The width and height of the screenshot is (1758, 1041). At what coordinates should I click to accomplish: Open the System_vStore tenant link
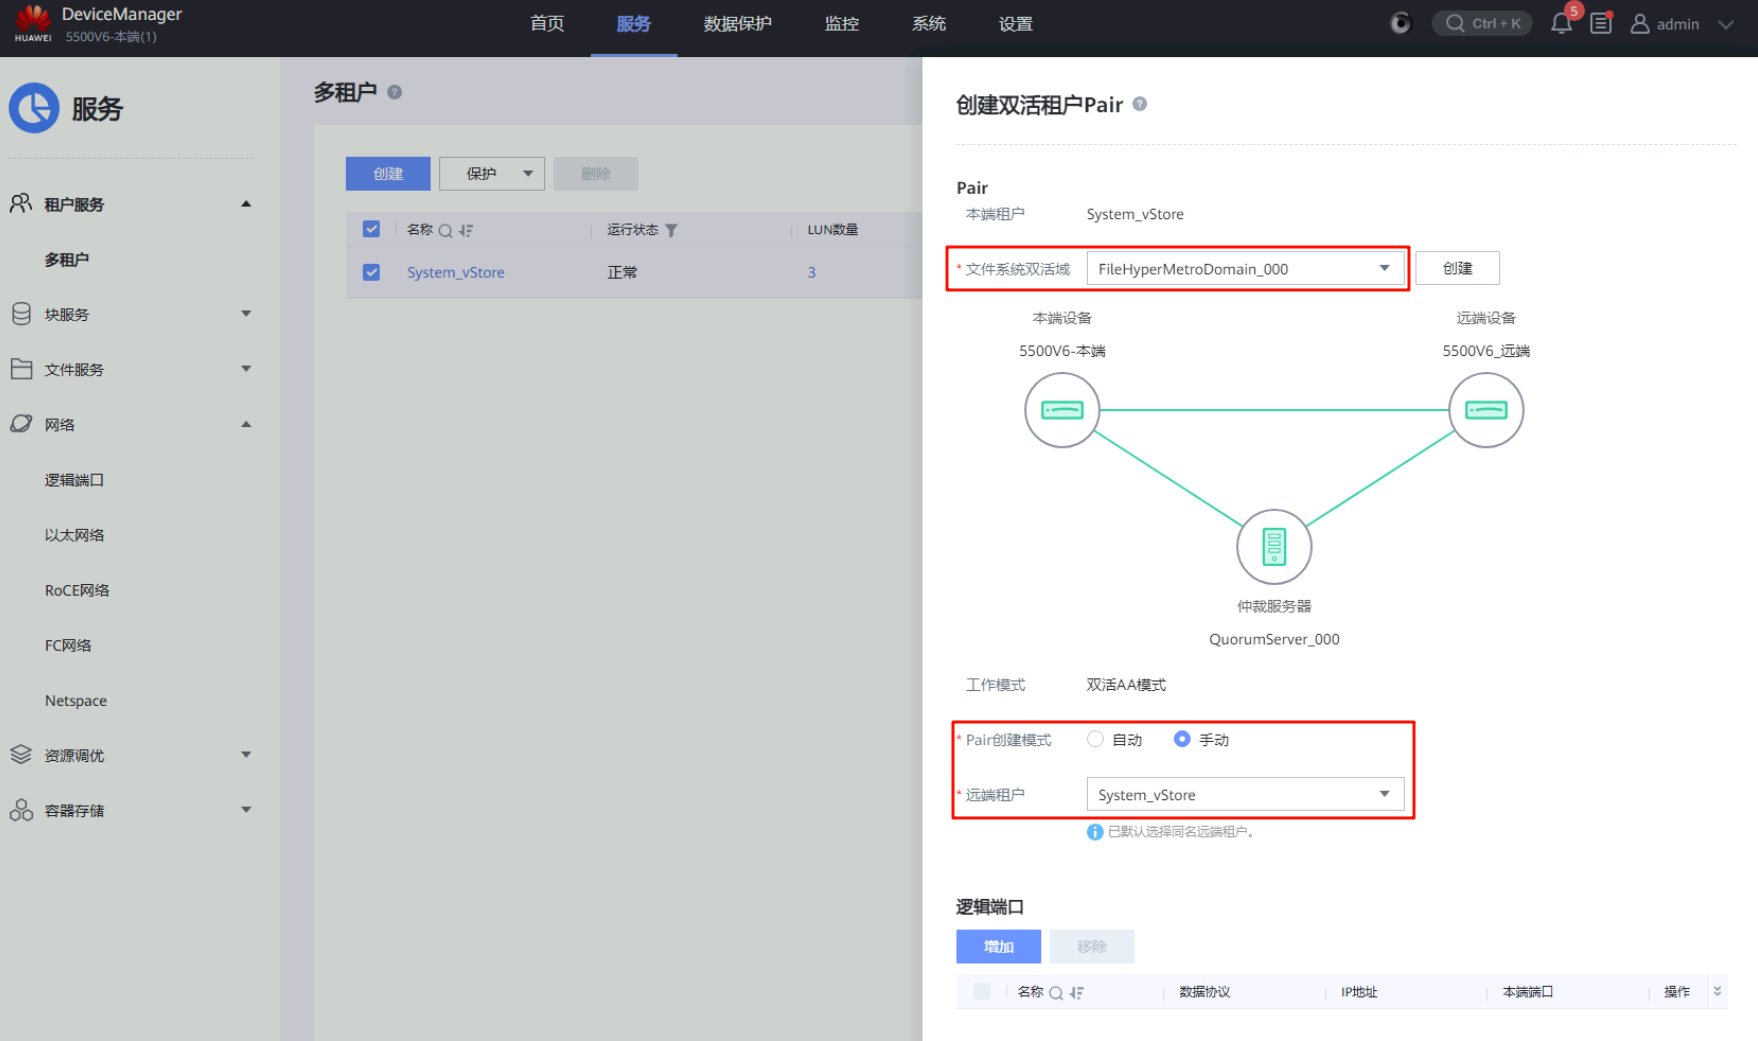(455, 272)
